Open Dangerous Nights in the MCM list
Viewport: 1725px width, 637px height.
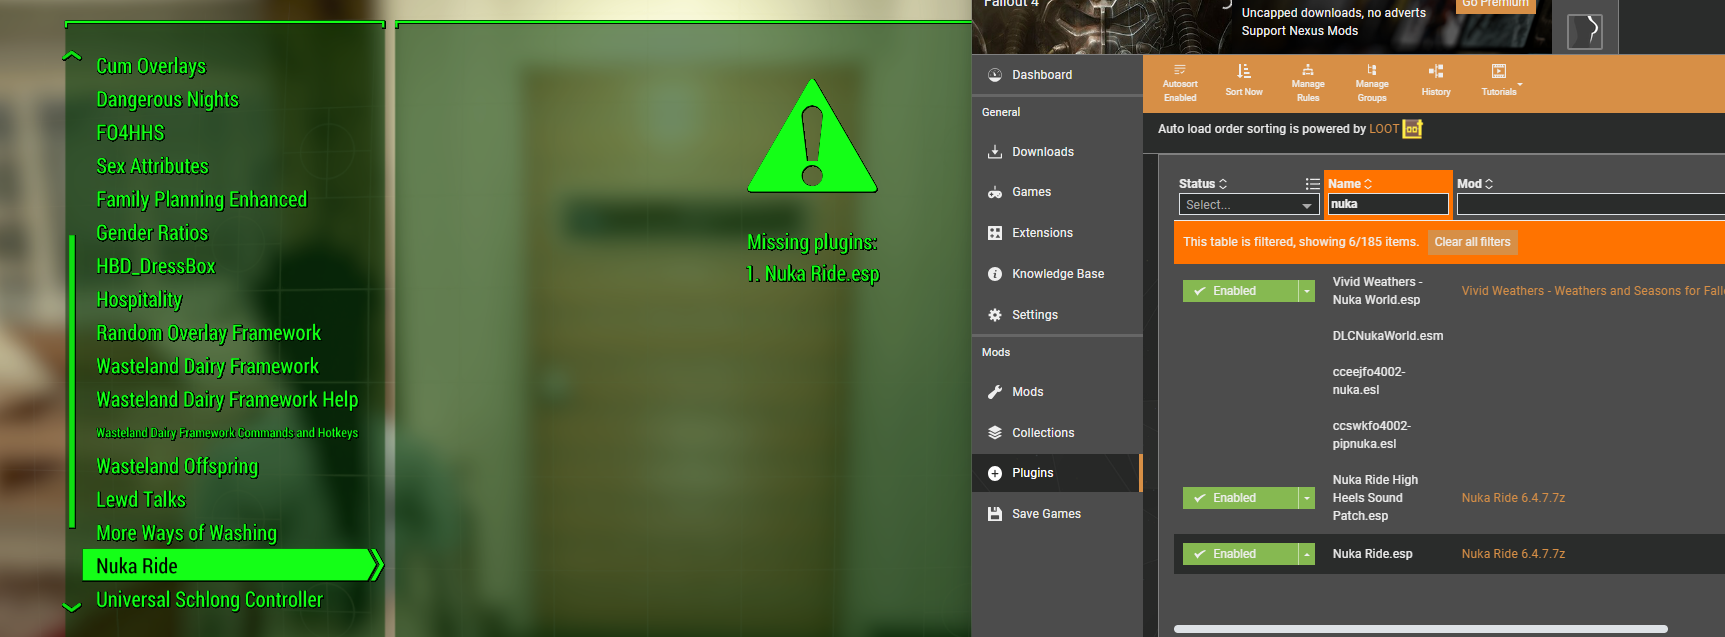pos(167,100)
